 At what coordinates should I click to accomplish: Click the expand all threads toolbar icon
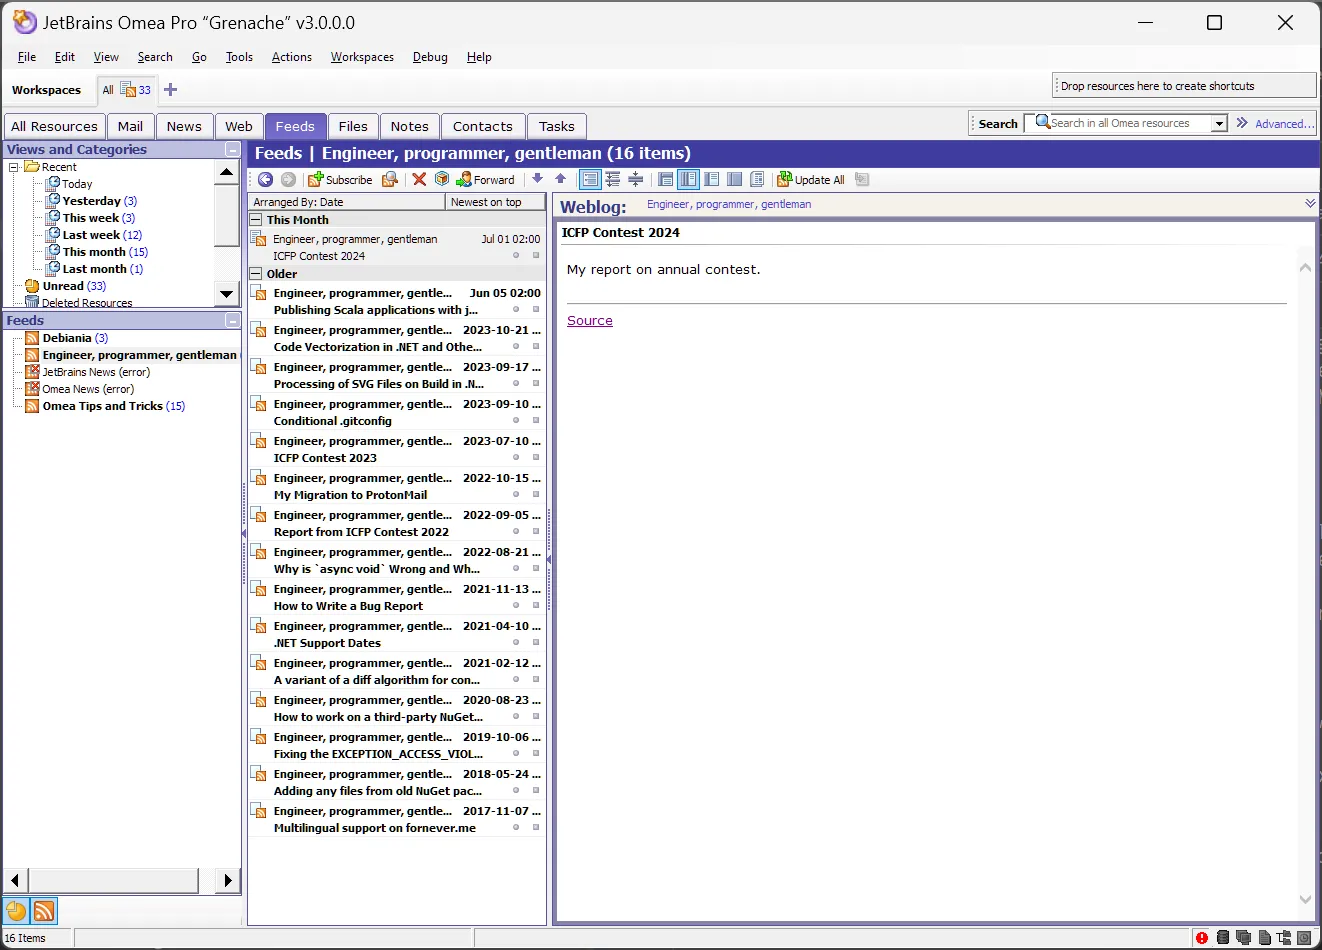613,179
